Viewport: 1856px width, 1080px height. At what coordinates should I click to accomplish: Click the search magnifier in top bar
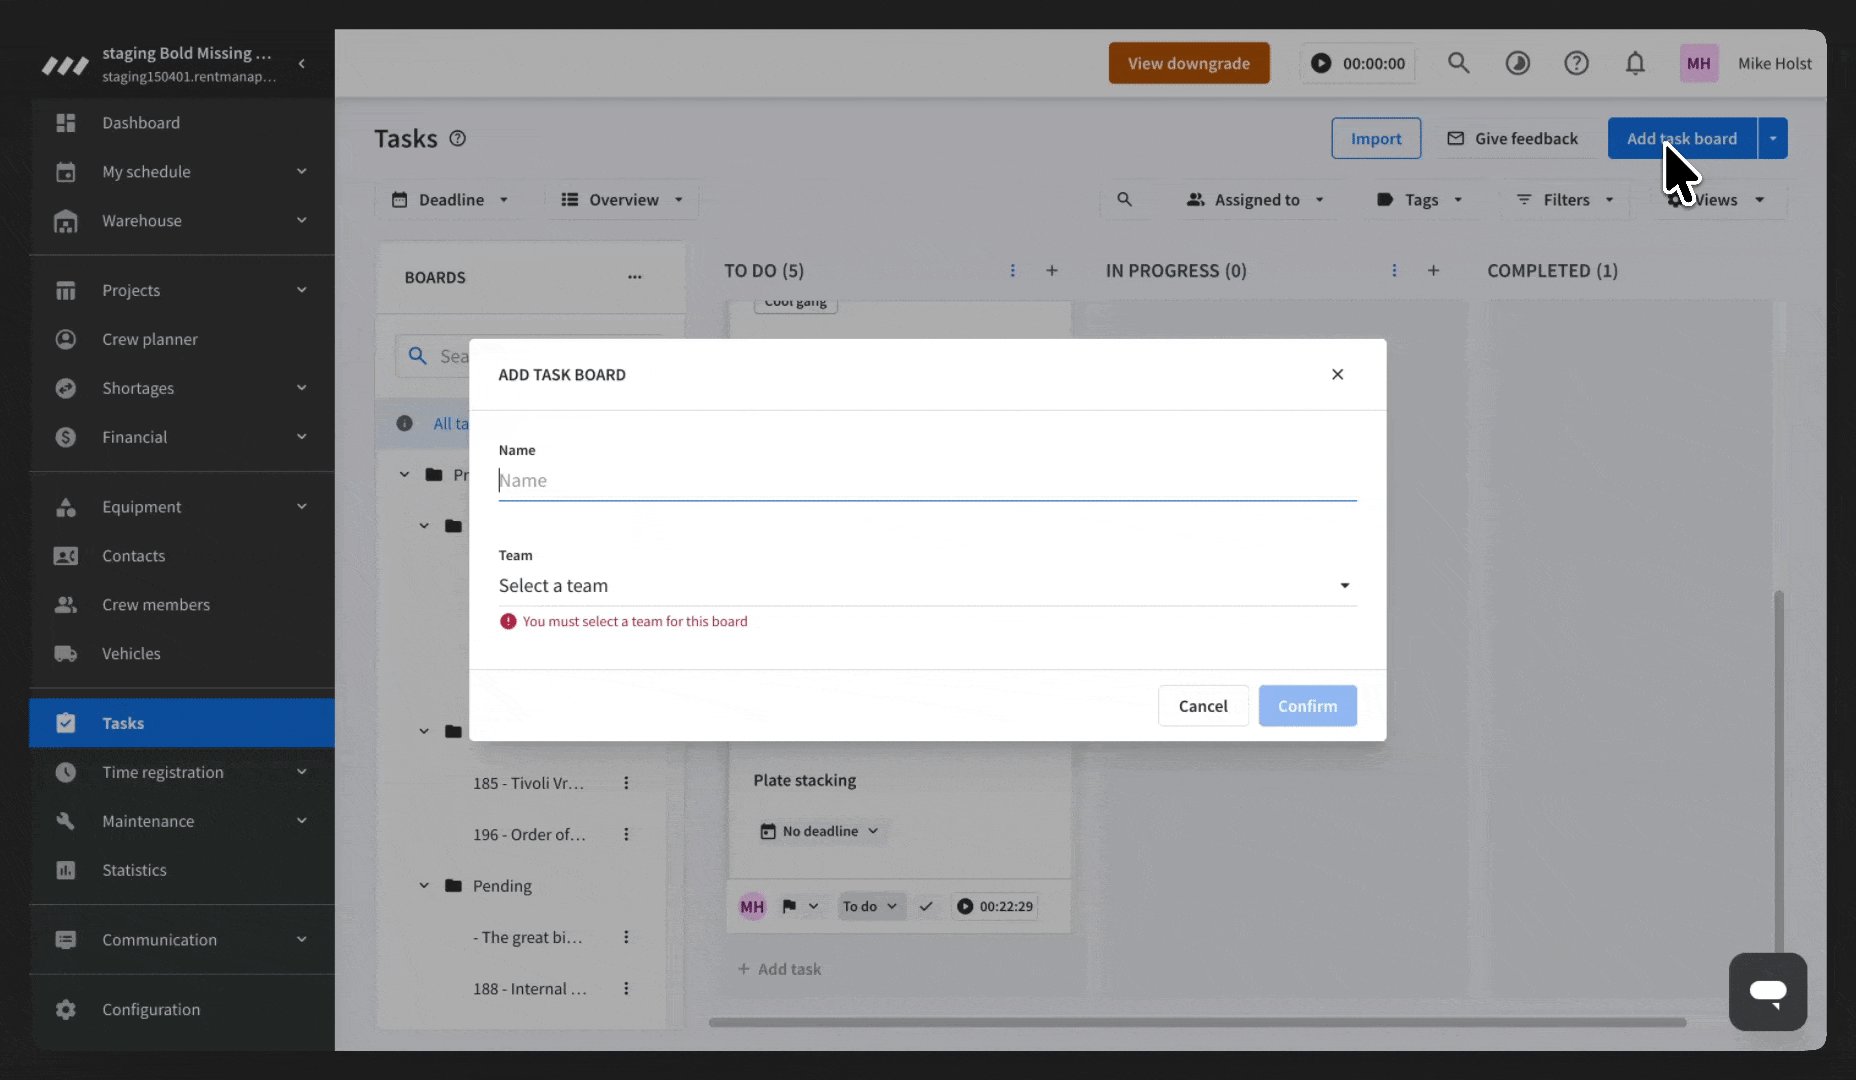1459,63
